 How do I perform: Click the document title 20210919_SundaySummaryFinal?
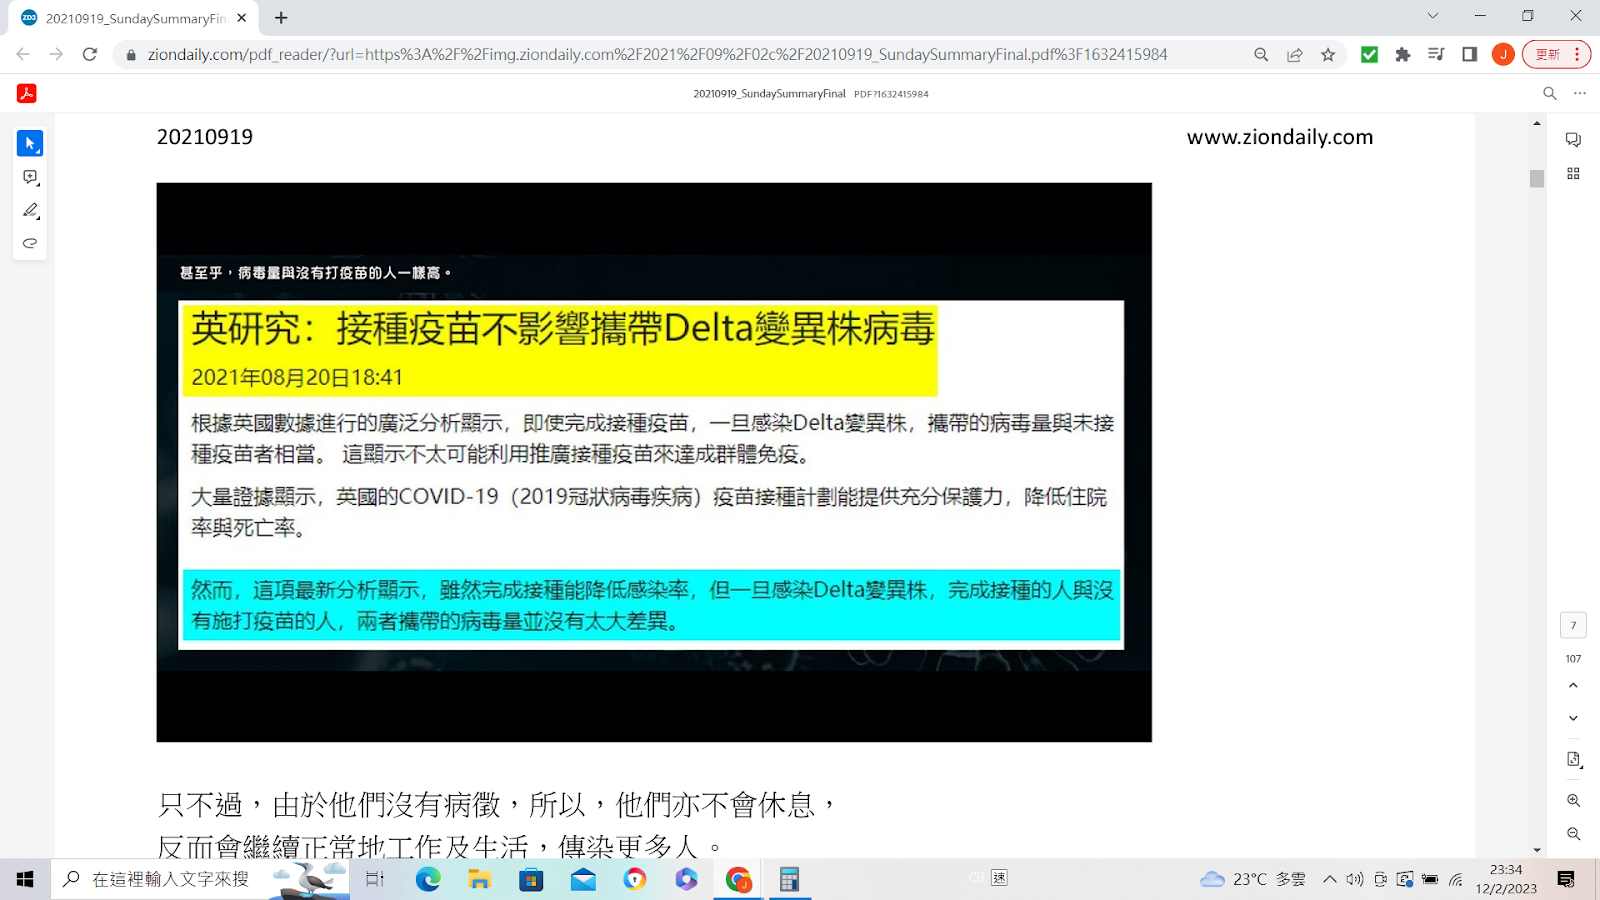[770, 94]
